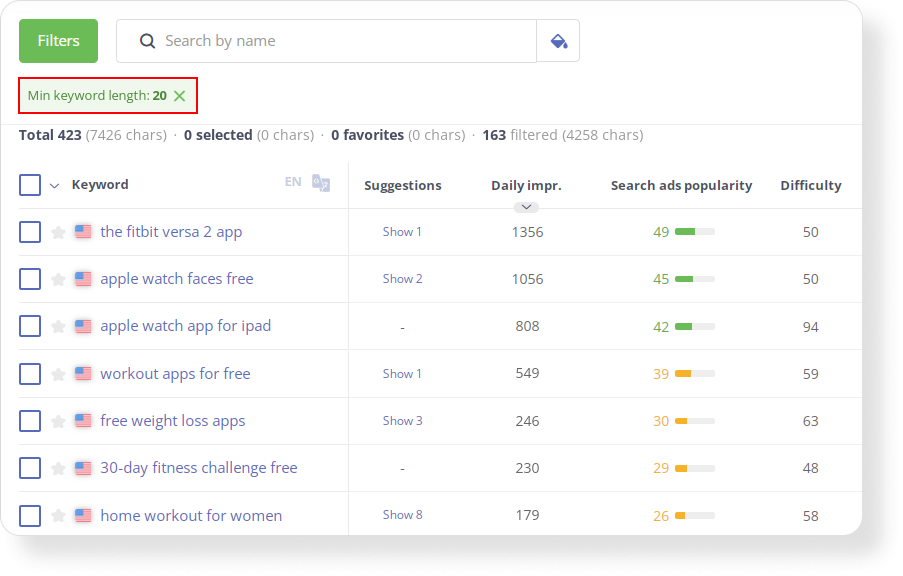The height and width of the screenshot is (576, 903).
Task: Open the dropdown arrow beside select-all checkbox
Action: click(x=55, y=185)
